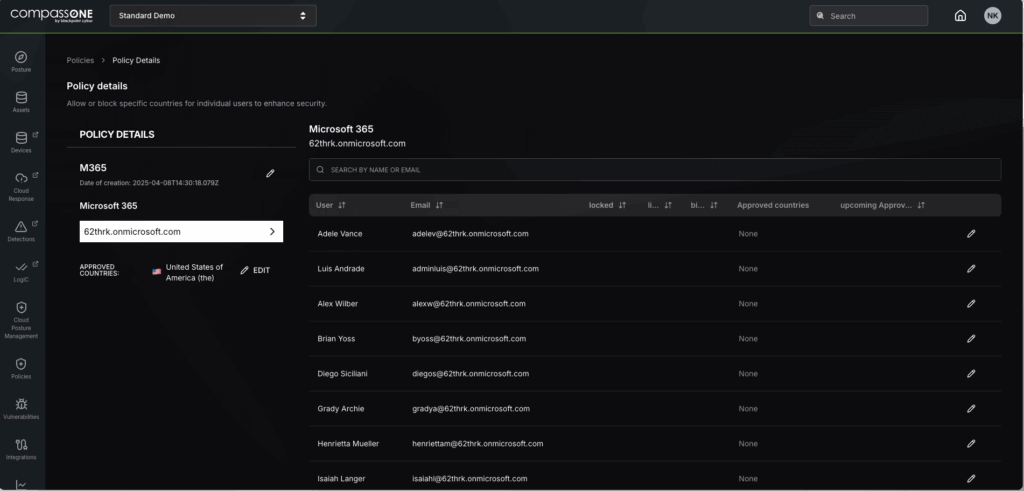Click the Policies breadcrumb link
This screenshot has height=491, width=1024.
tap(80, 60)
